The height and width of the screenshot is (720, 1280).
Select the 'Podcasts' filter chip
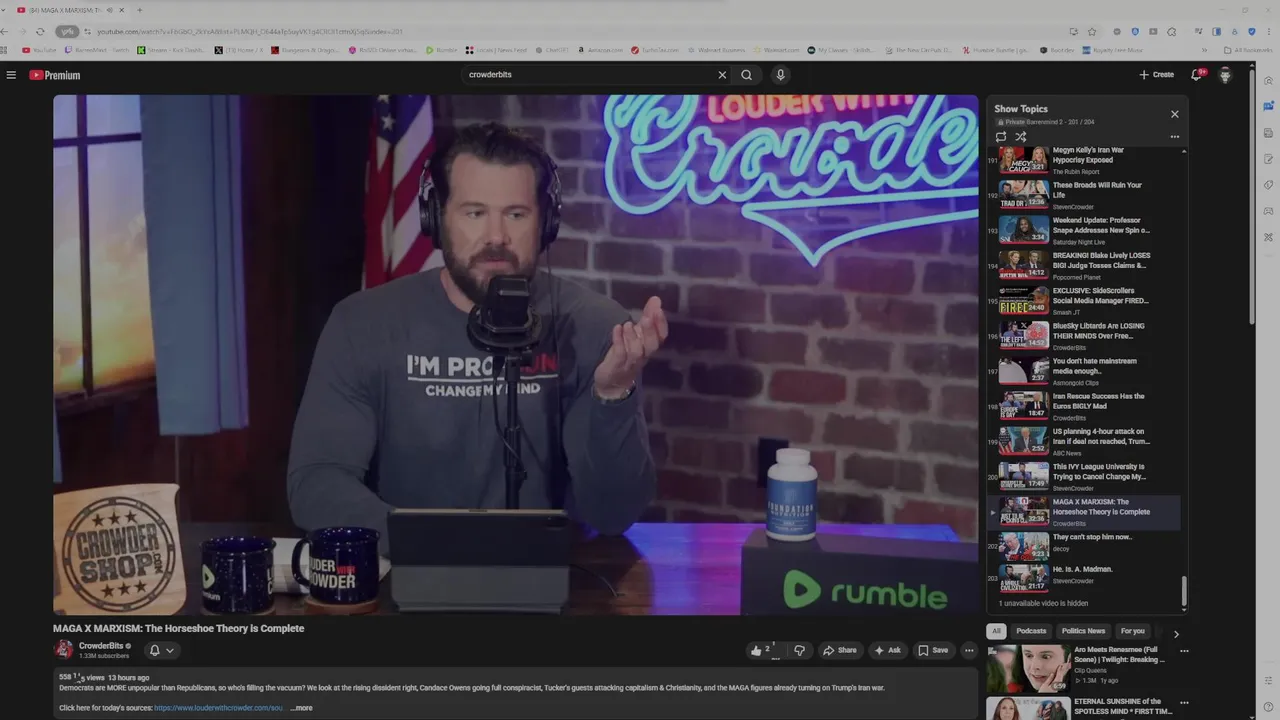pos(1031,631)
